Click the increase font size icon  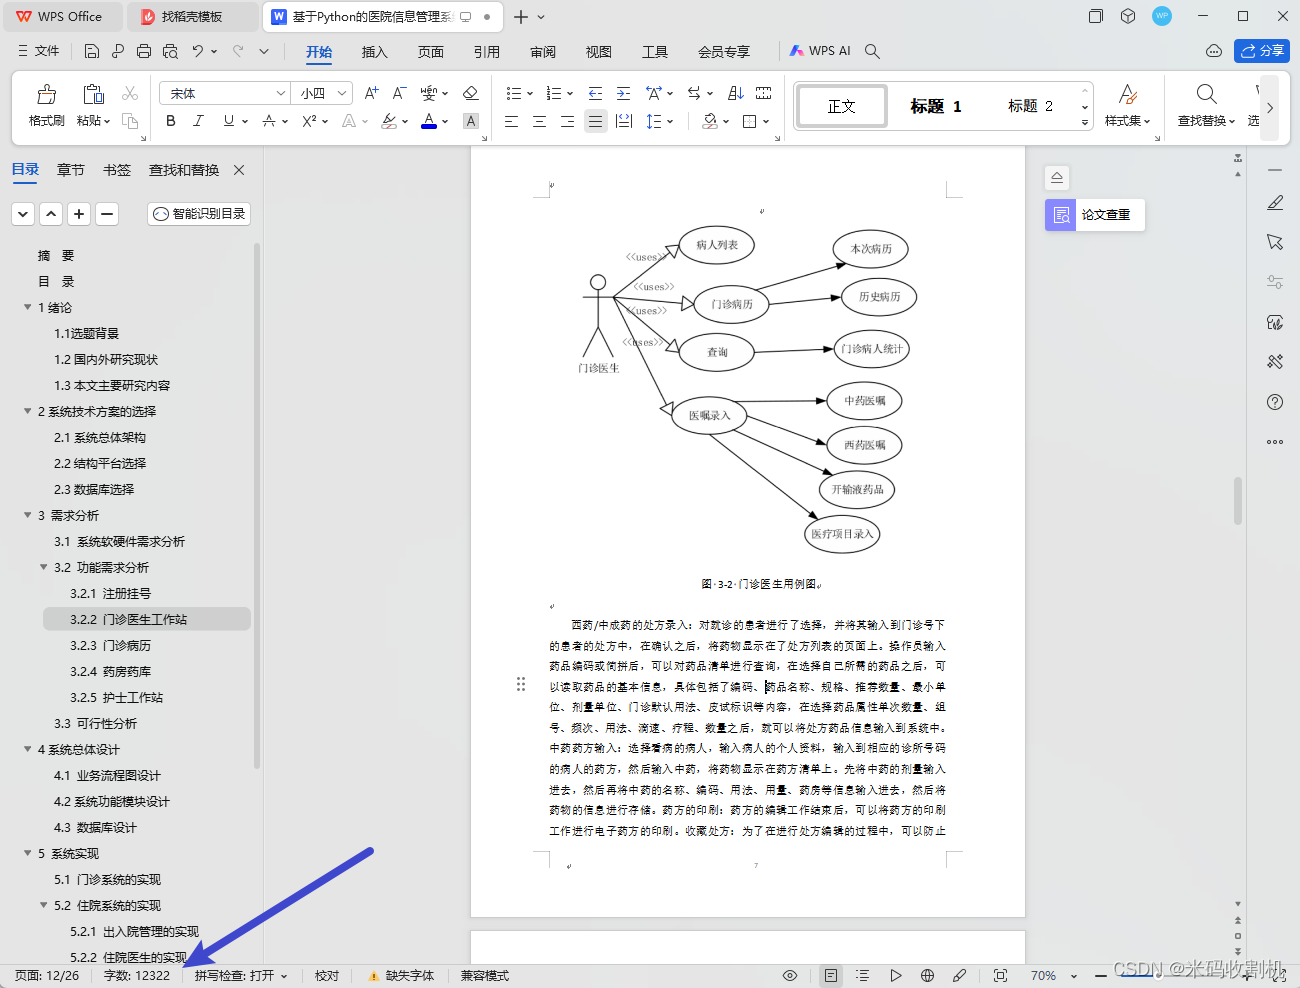point(371,93)
